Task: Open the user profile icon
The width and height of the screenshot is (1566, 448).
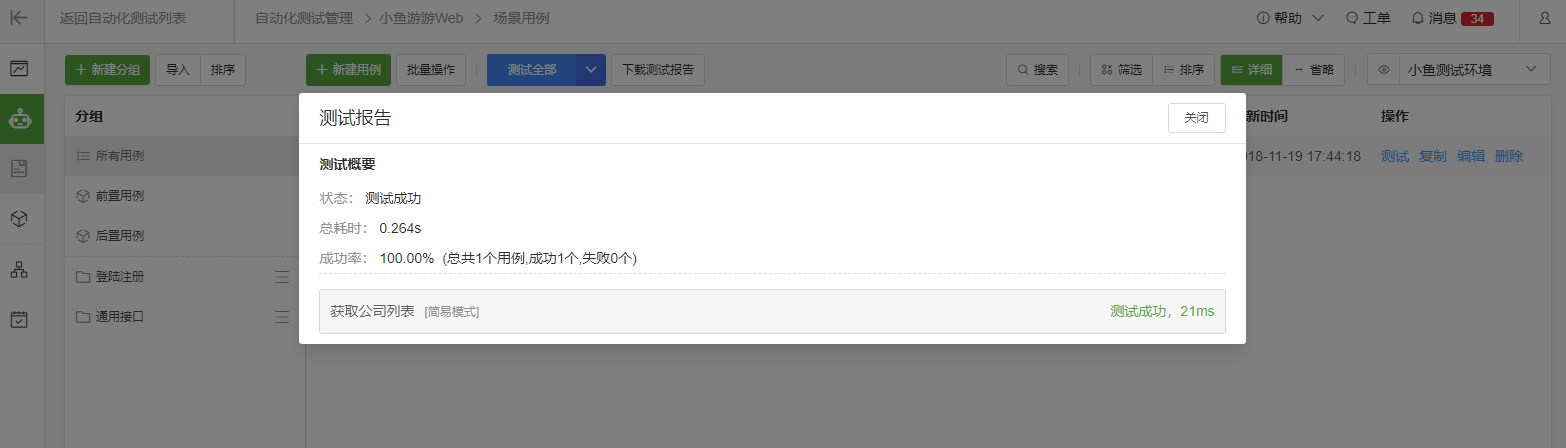Action: coord(1544,17)
